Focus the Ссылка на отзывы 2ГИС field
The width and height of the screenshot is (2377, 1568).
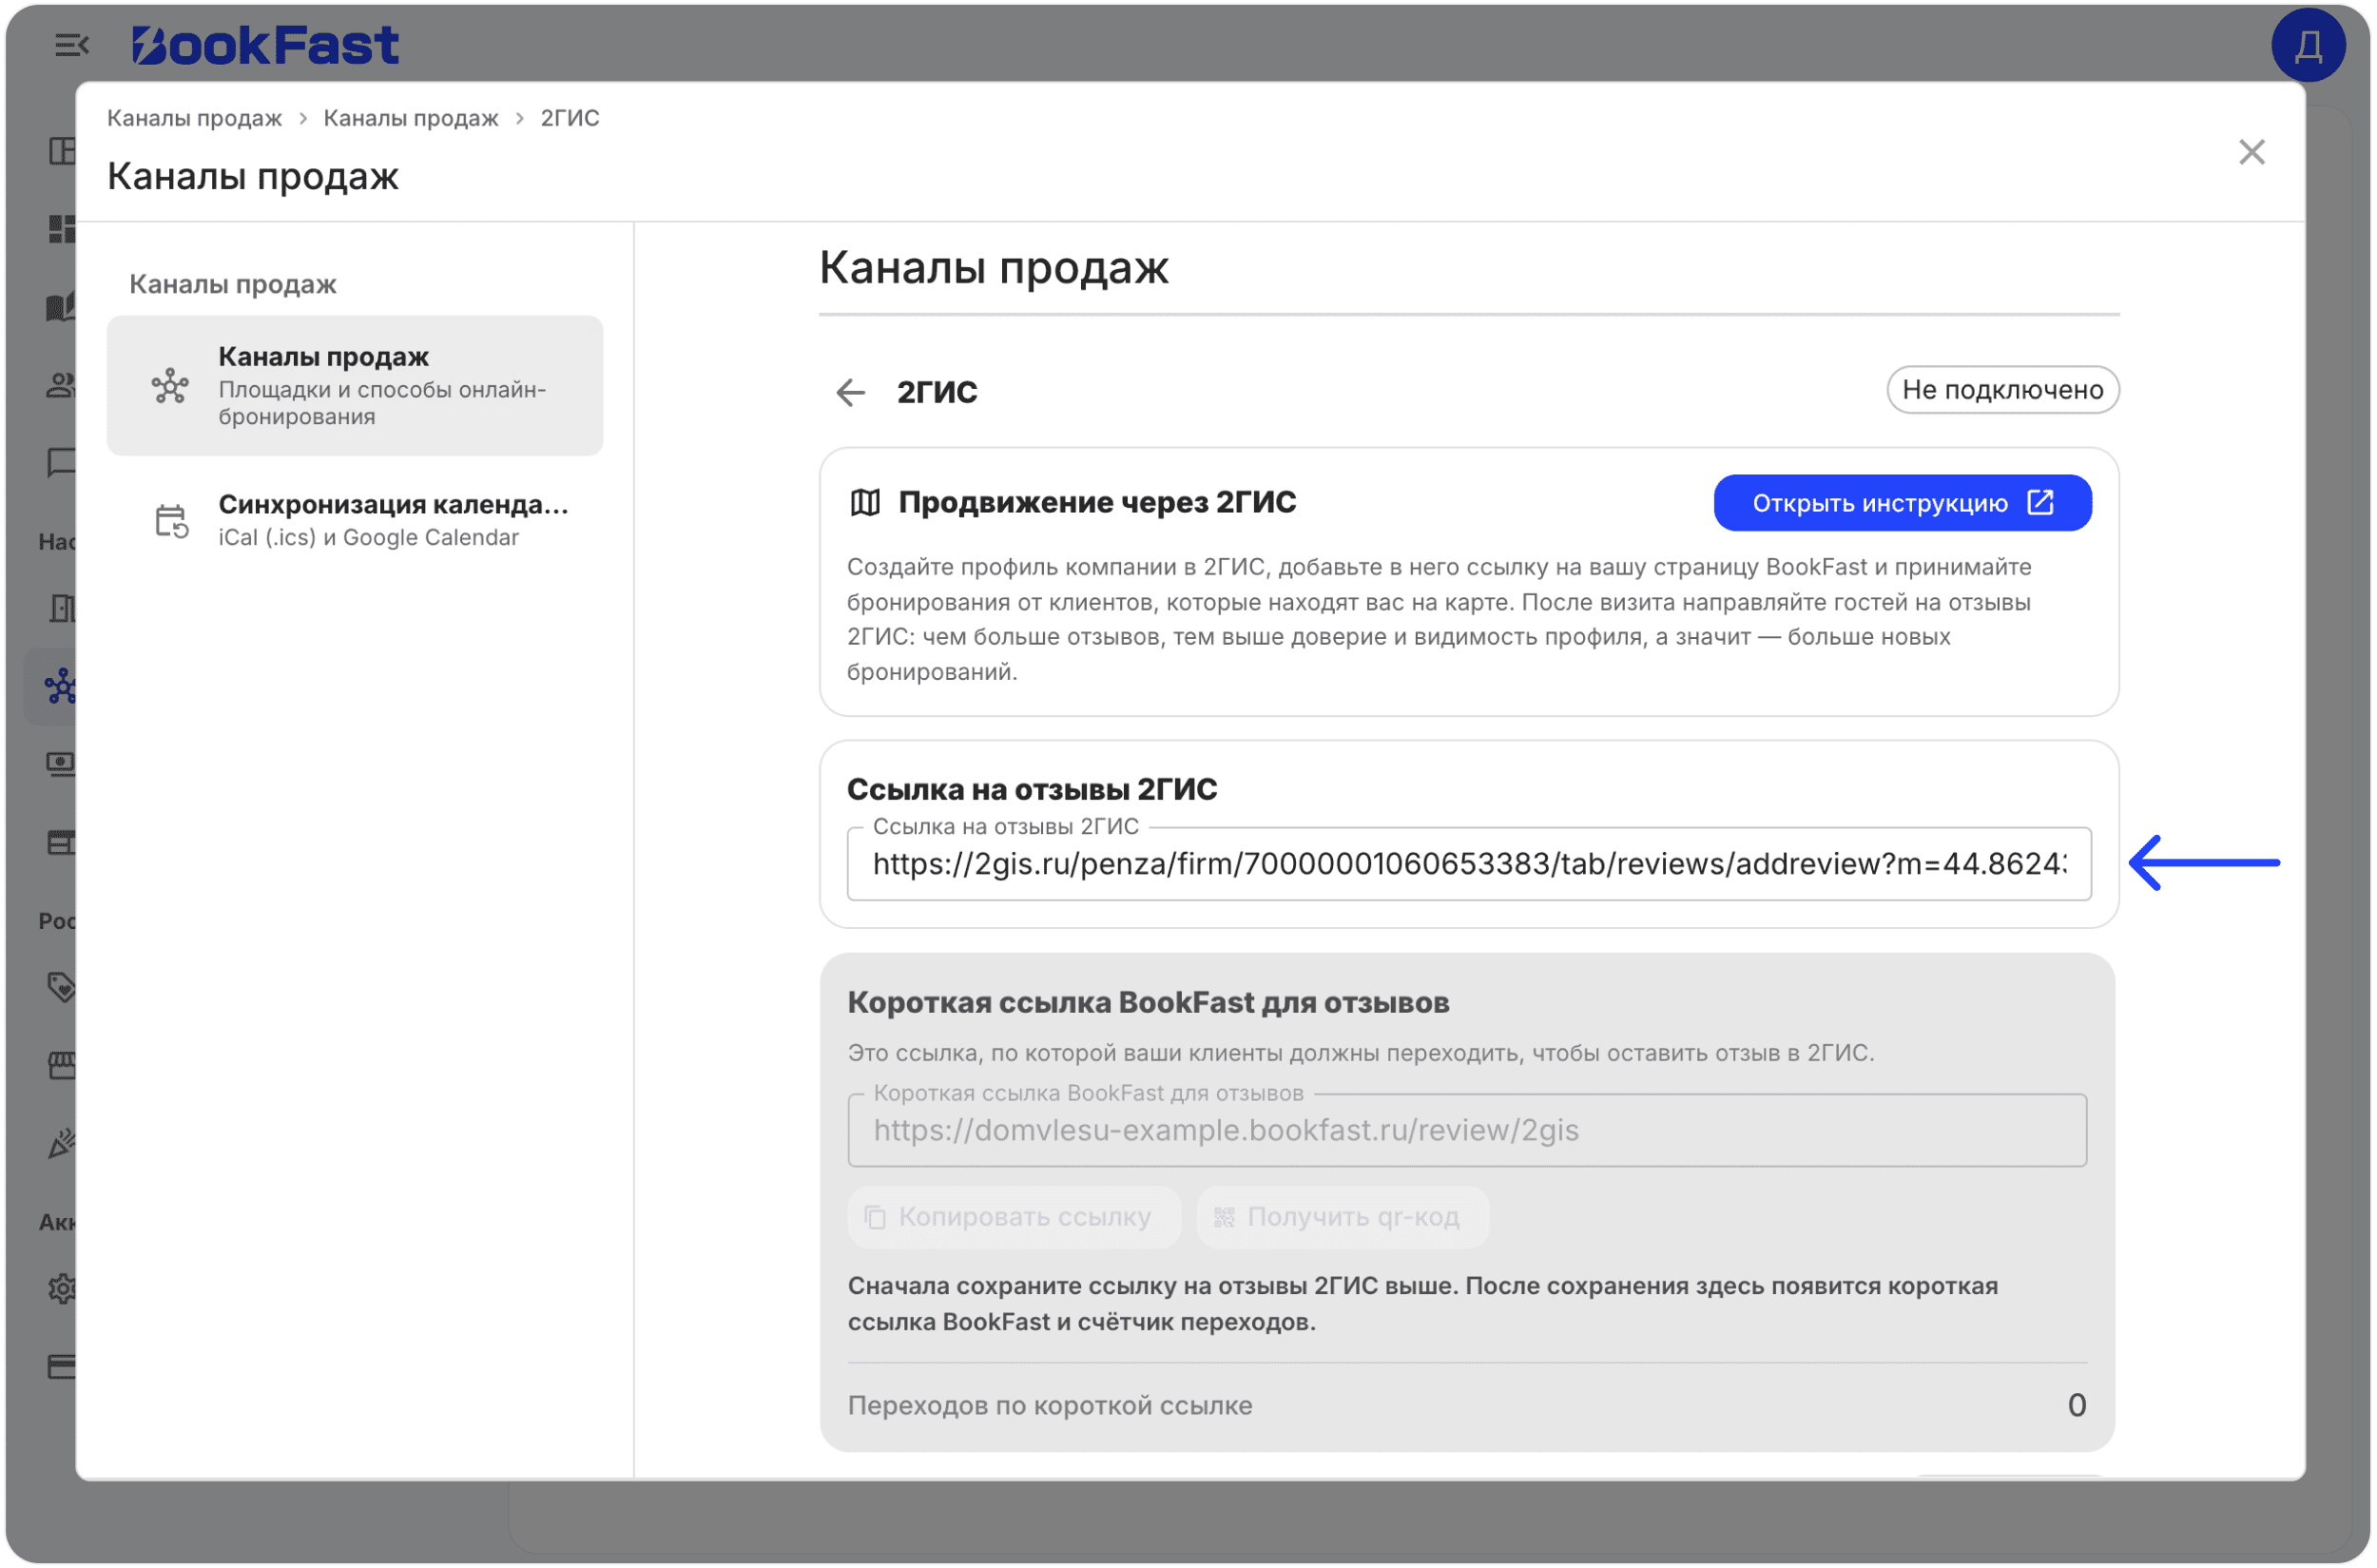click(1468, 864)
